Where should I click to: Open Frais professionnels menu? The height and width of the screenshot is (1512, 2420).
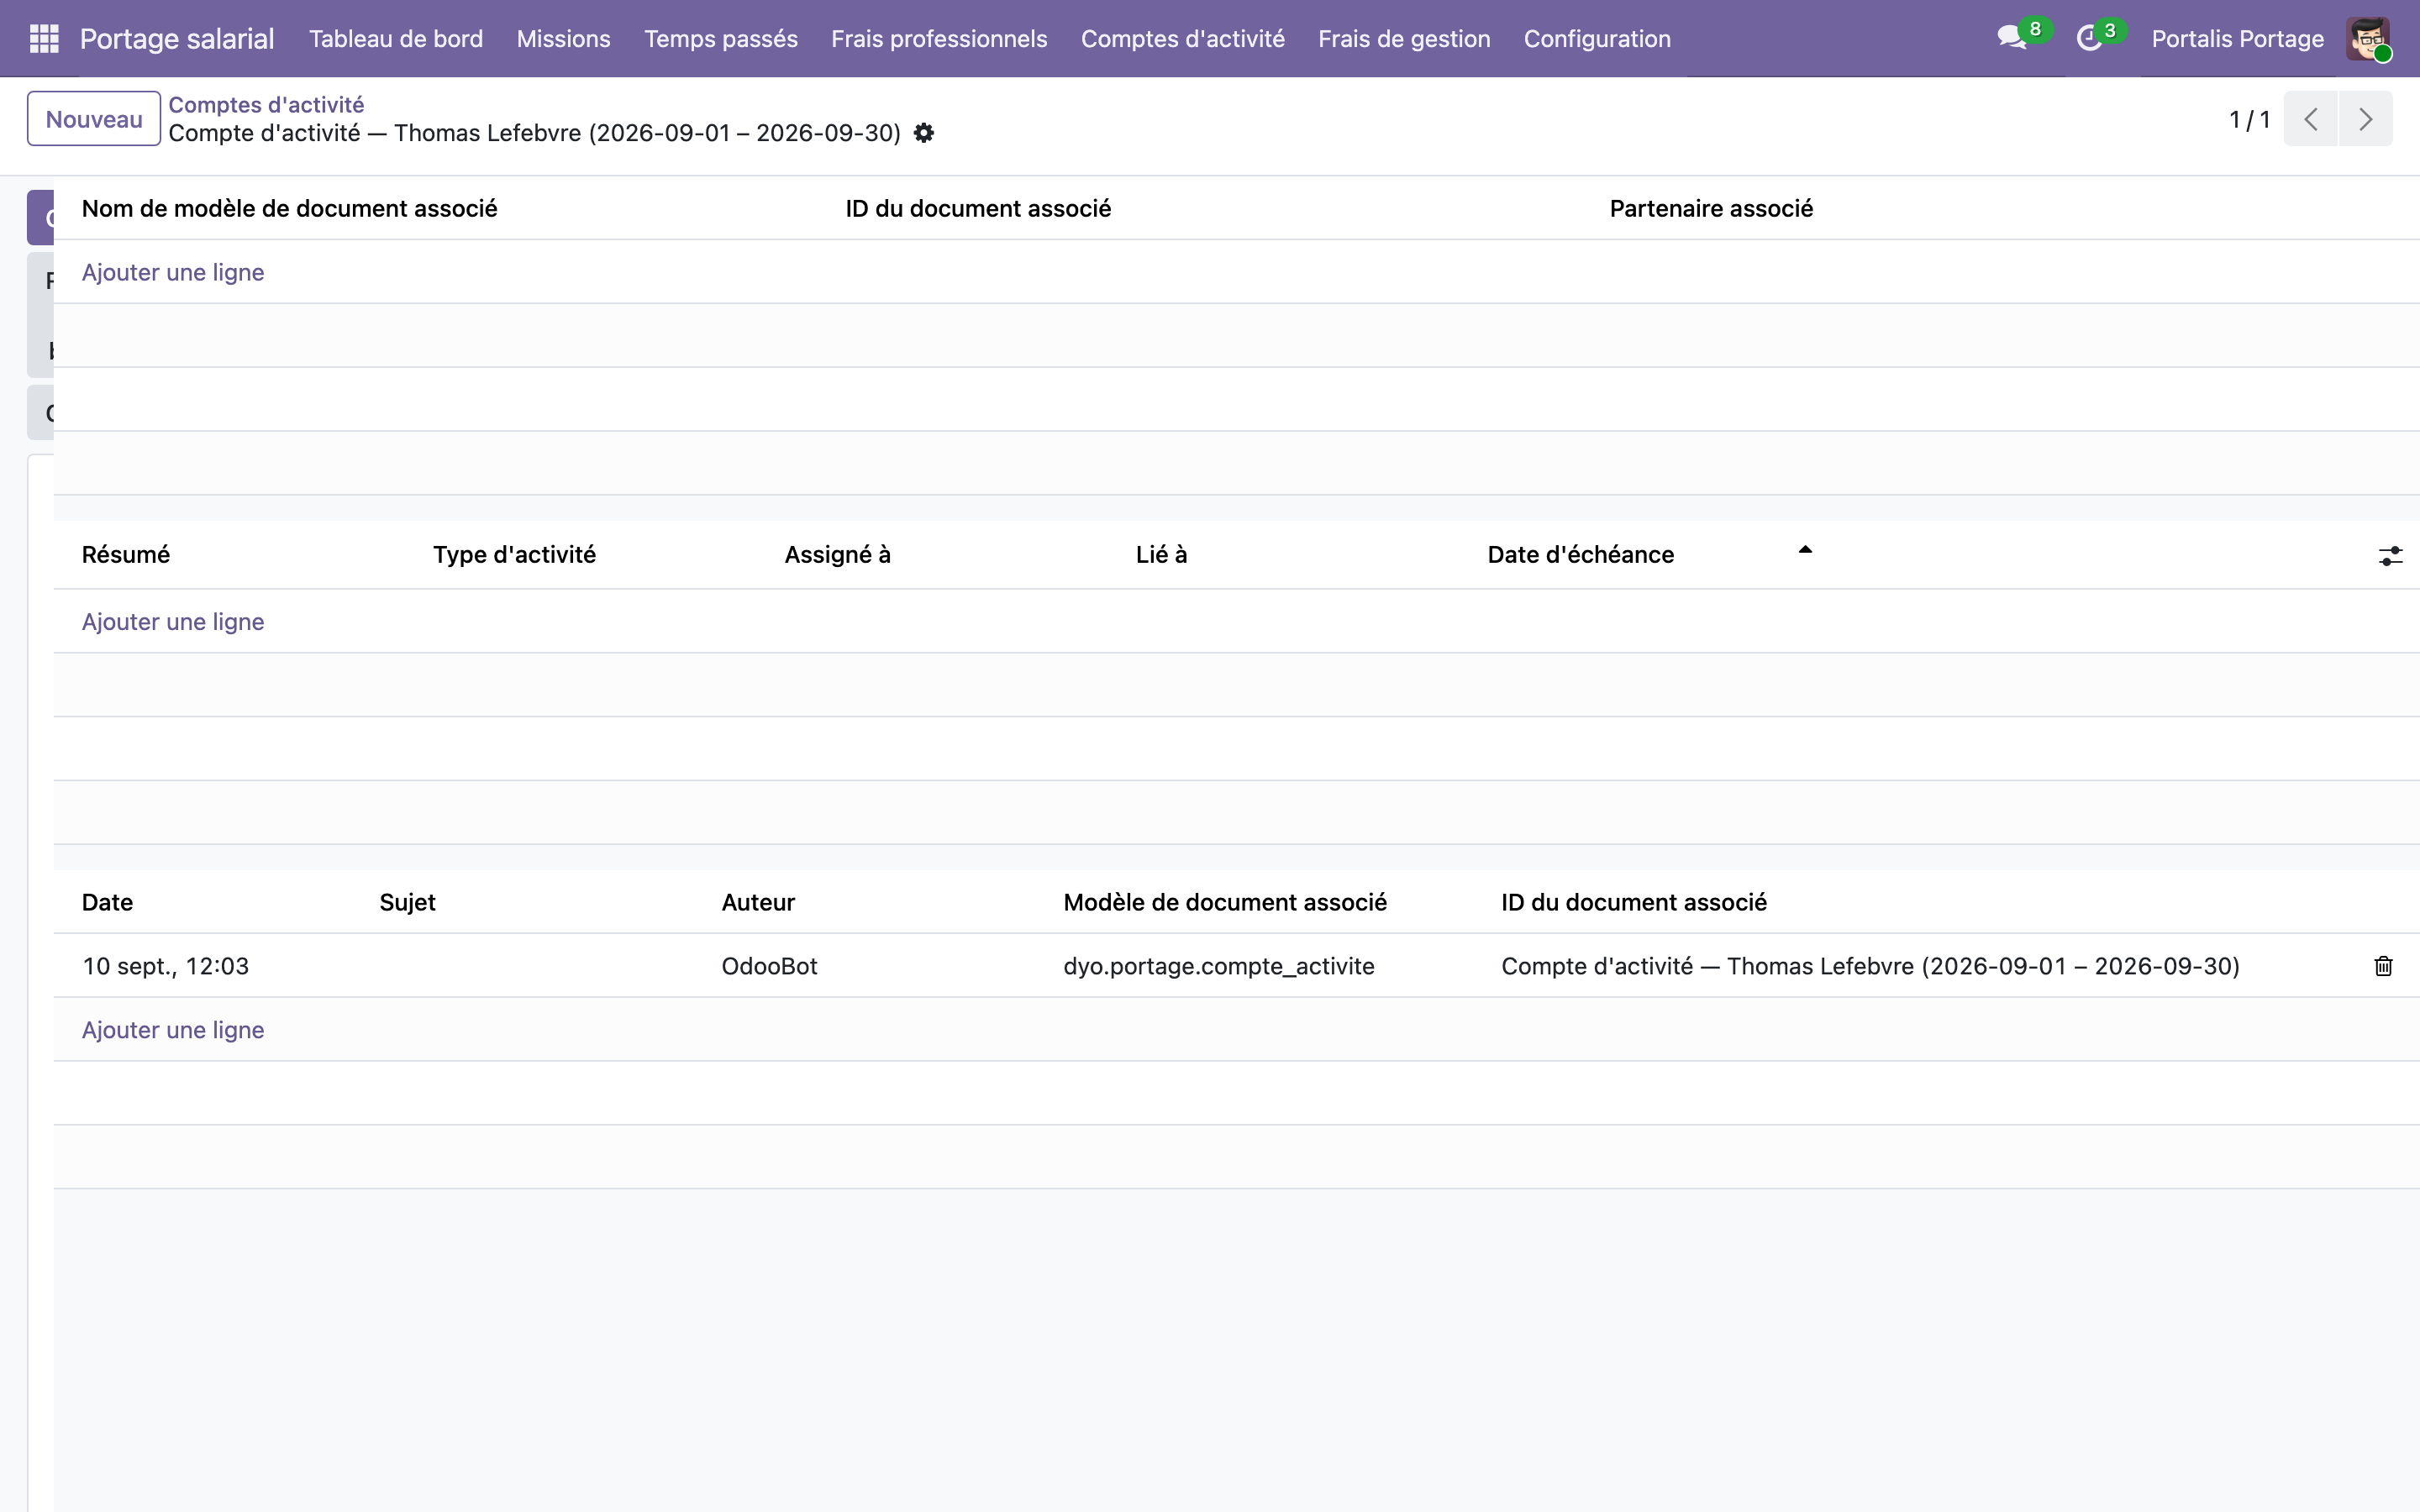(x=939, y=39)
